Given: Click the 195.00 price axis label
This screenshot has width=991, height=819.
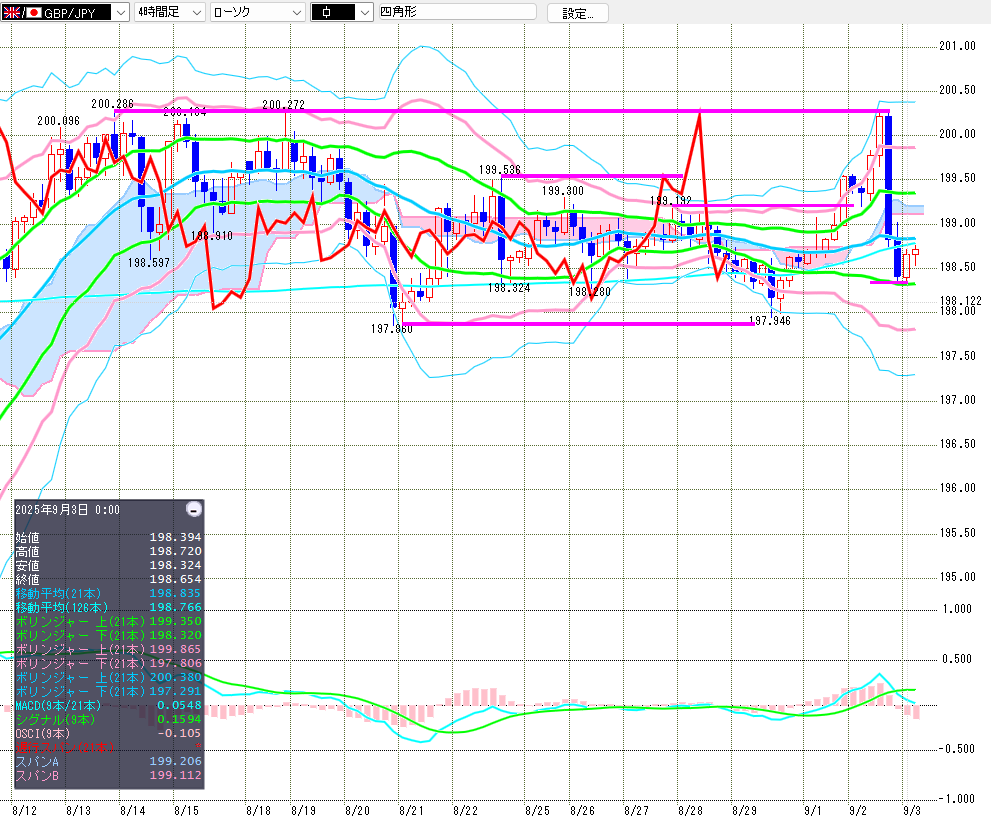Looking at the screenshot, I should click(x=957, y=576).
